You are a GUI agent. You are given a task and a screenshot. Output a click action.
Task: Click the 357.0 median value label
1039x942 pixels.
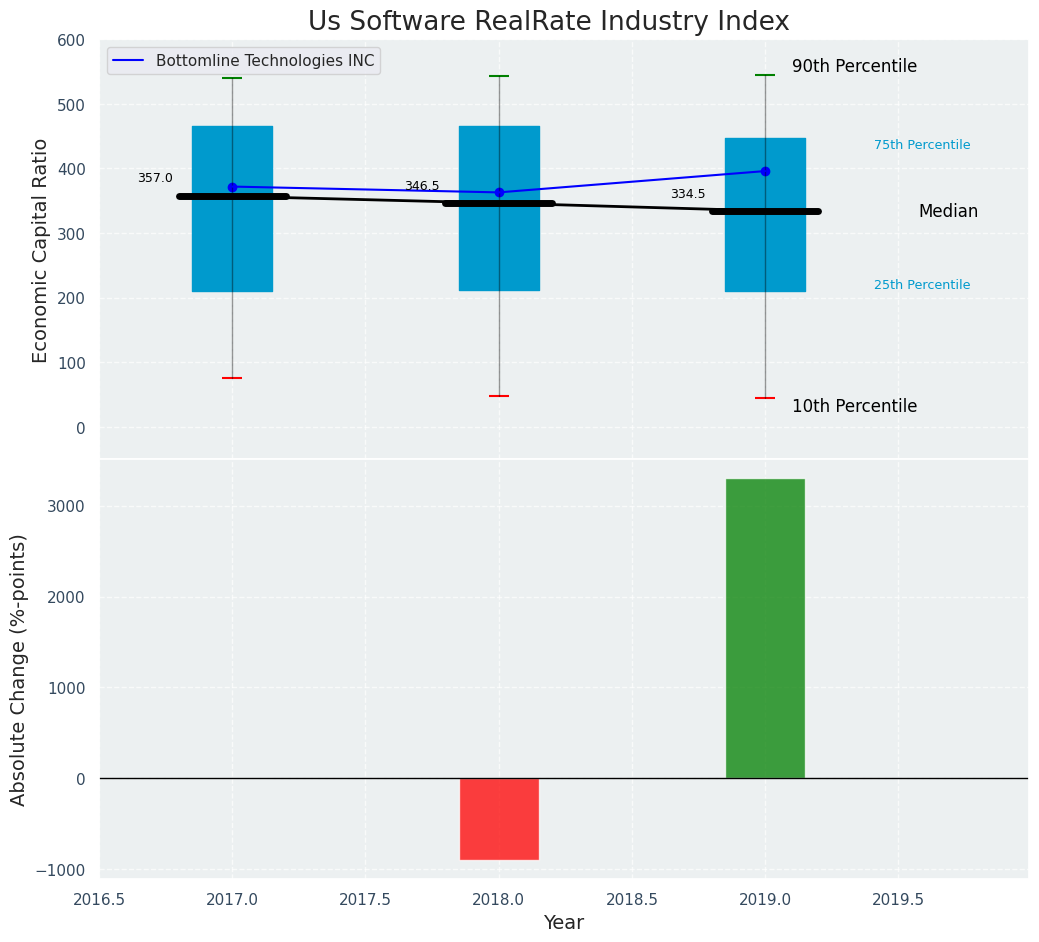(x=155, y=178)
